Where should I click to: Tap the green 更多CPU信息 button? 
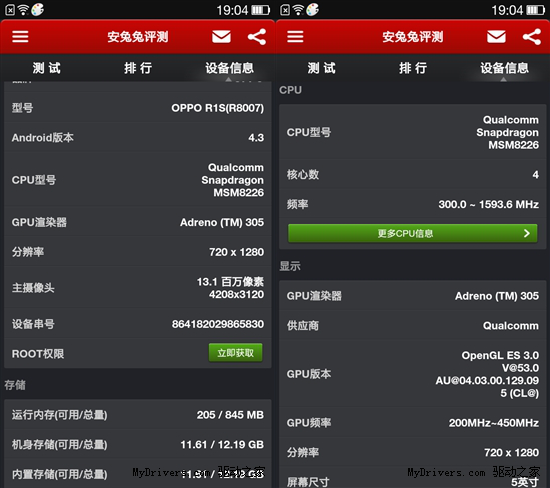pos(412,233)
